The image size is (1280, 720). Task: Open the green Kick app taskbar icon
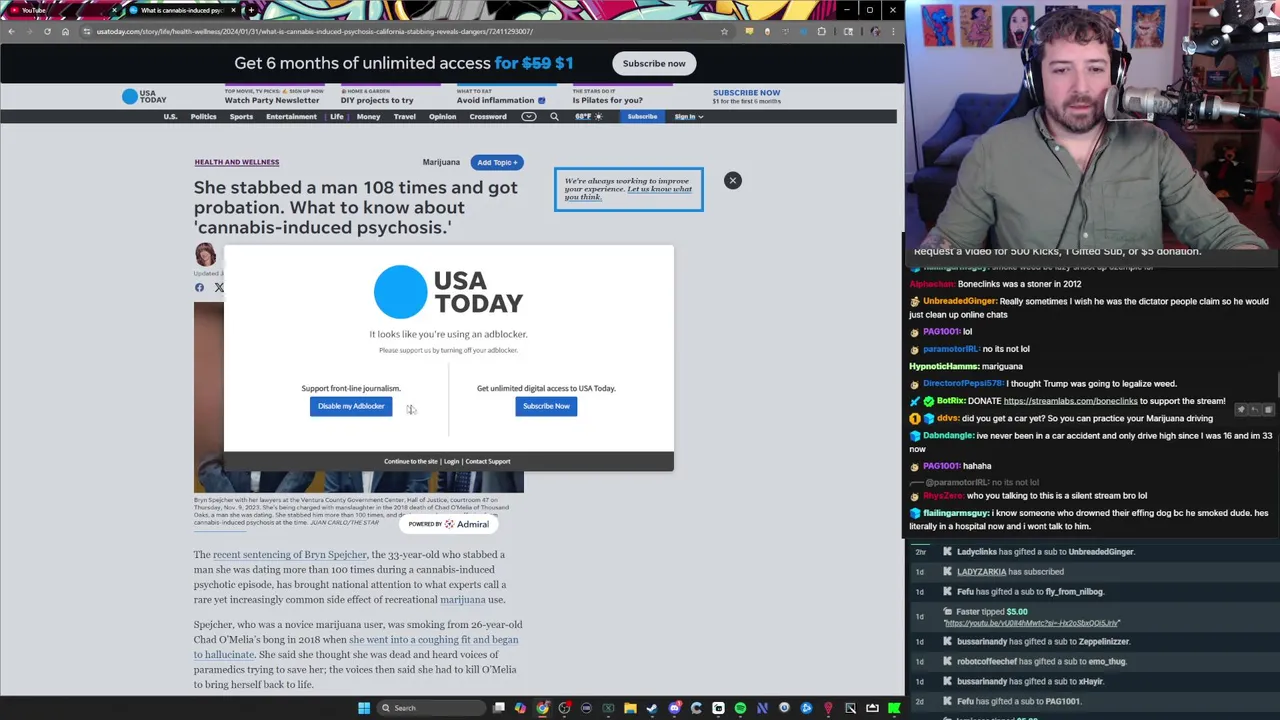[x=894, y=708]
